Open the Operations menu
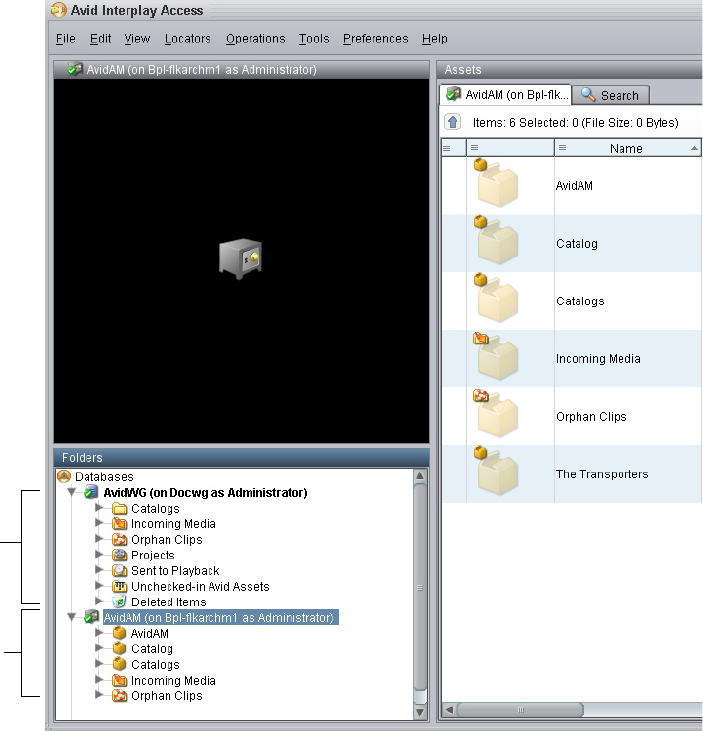 tap(255, 39)
